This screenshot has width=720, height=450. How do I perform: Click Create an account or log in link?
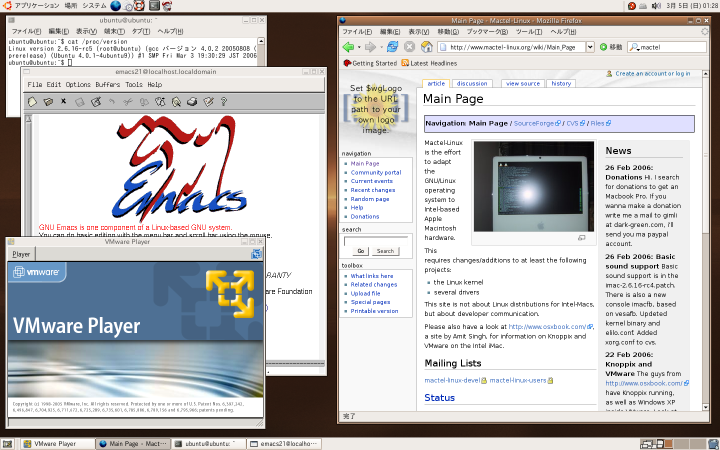652,73
